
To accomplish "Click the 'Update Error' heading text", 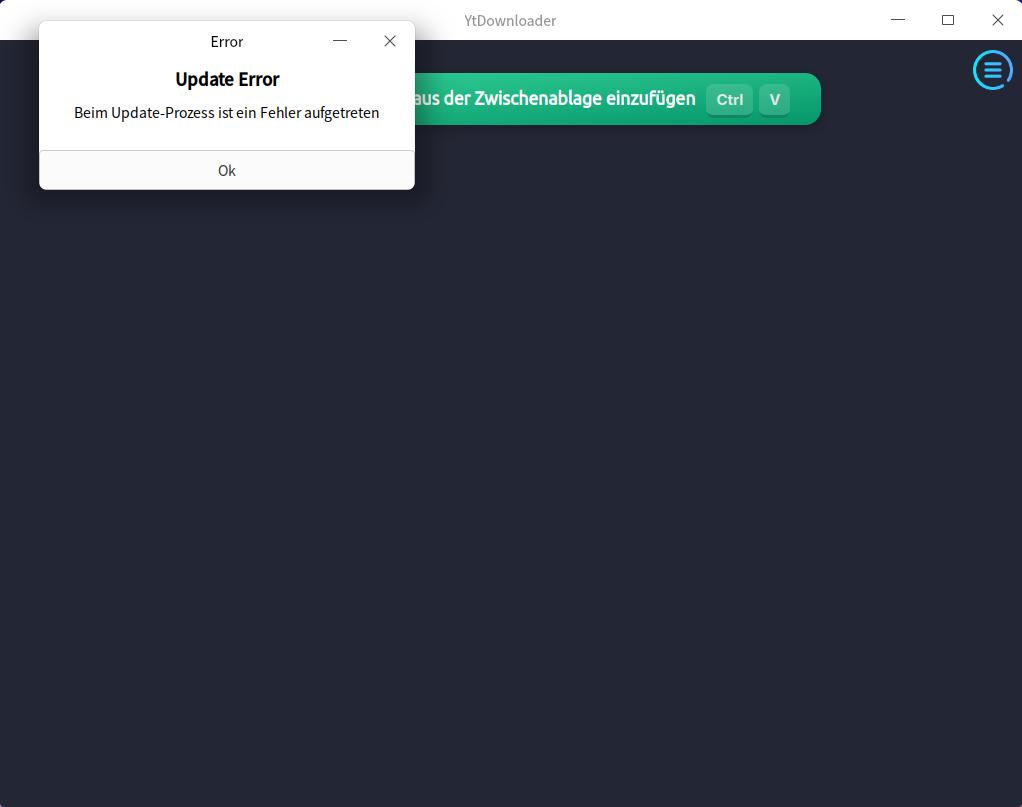I will tap(227, 80).
